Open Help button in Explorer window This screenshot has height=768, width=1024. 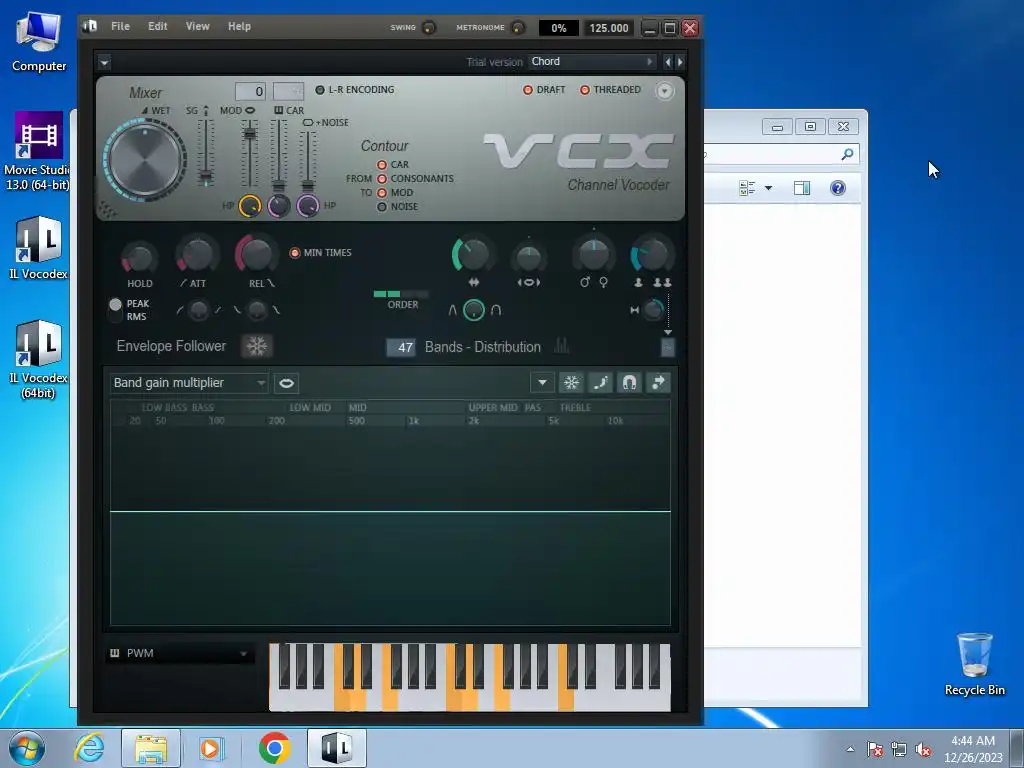pos(838,188)
